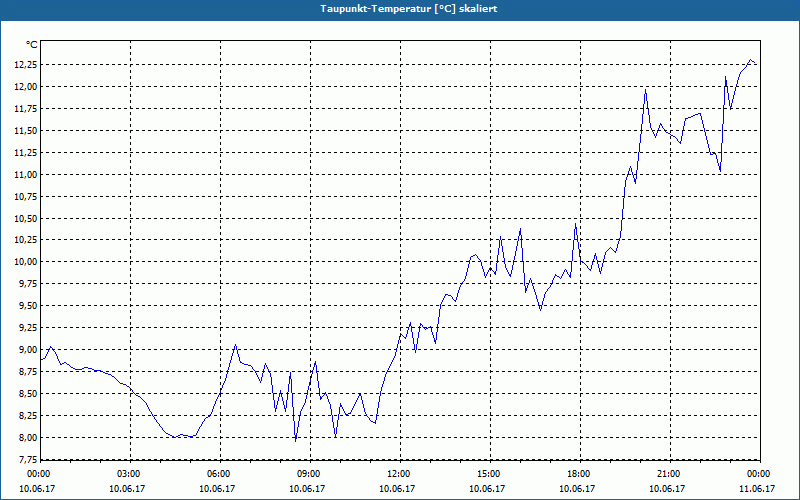Click the '10.06.17' date under 06:00
The height and width of the screenshot is (500, 800).
pyautogui.click(x=217, y=488)
